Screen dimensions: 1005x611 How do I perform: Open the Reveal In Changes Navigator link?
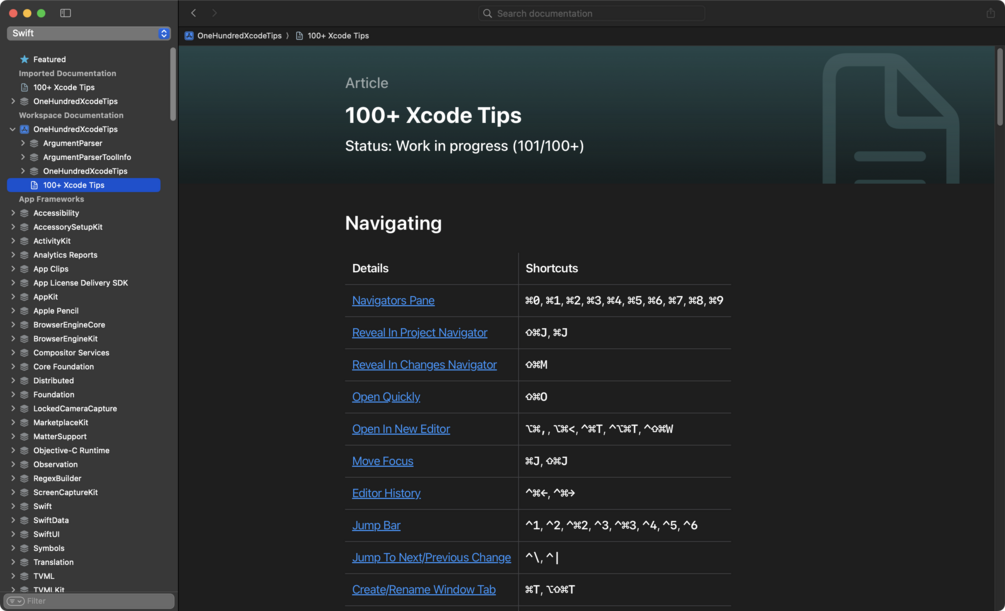[x=424, y=365]
